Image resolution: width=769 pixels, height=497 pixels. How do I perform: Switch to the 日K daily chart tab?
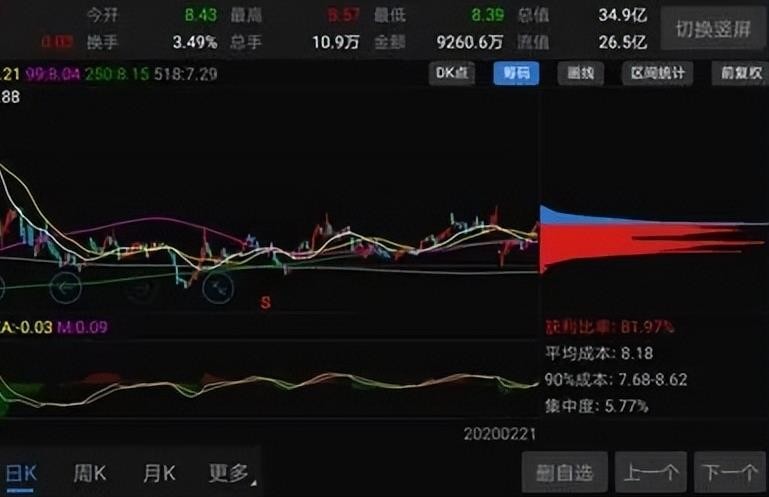[x=21, y=475]
